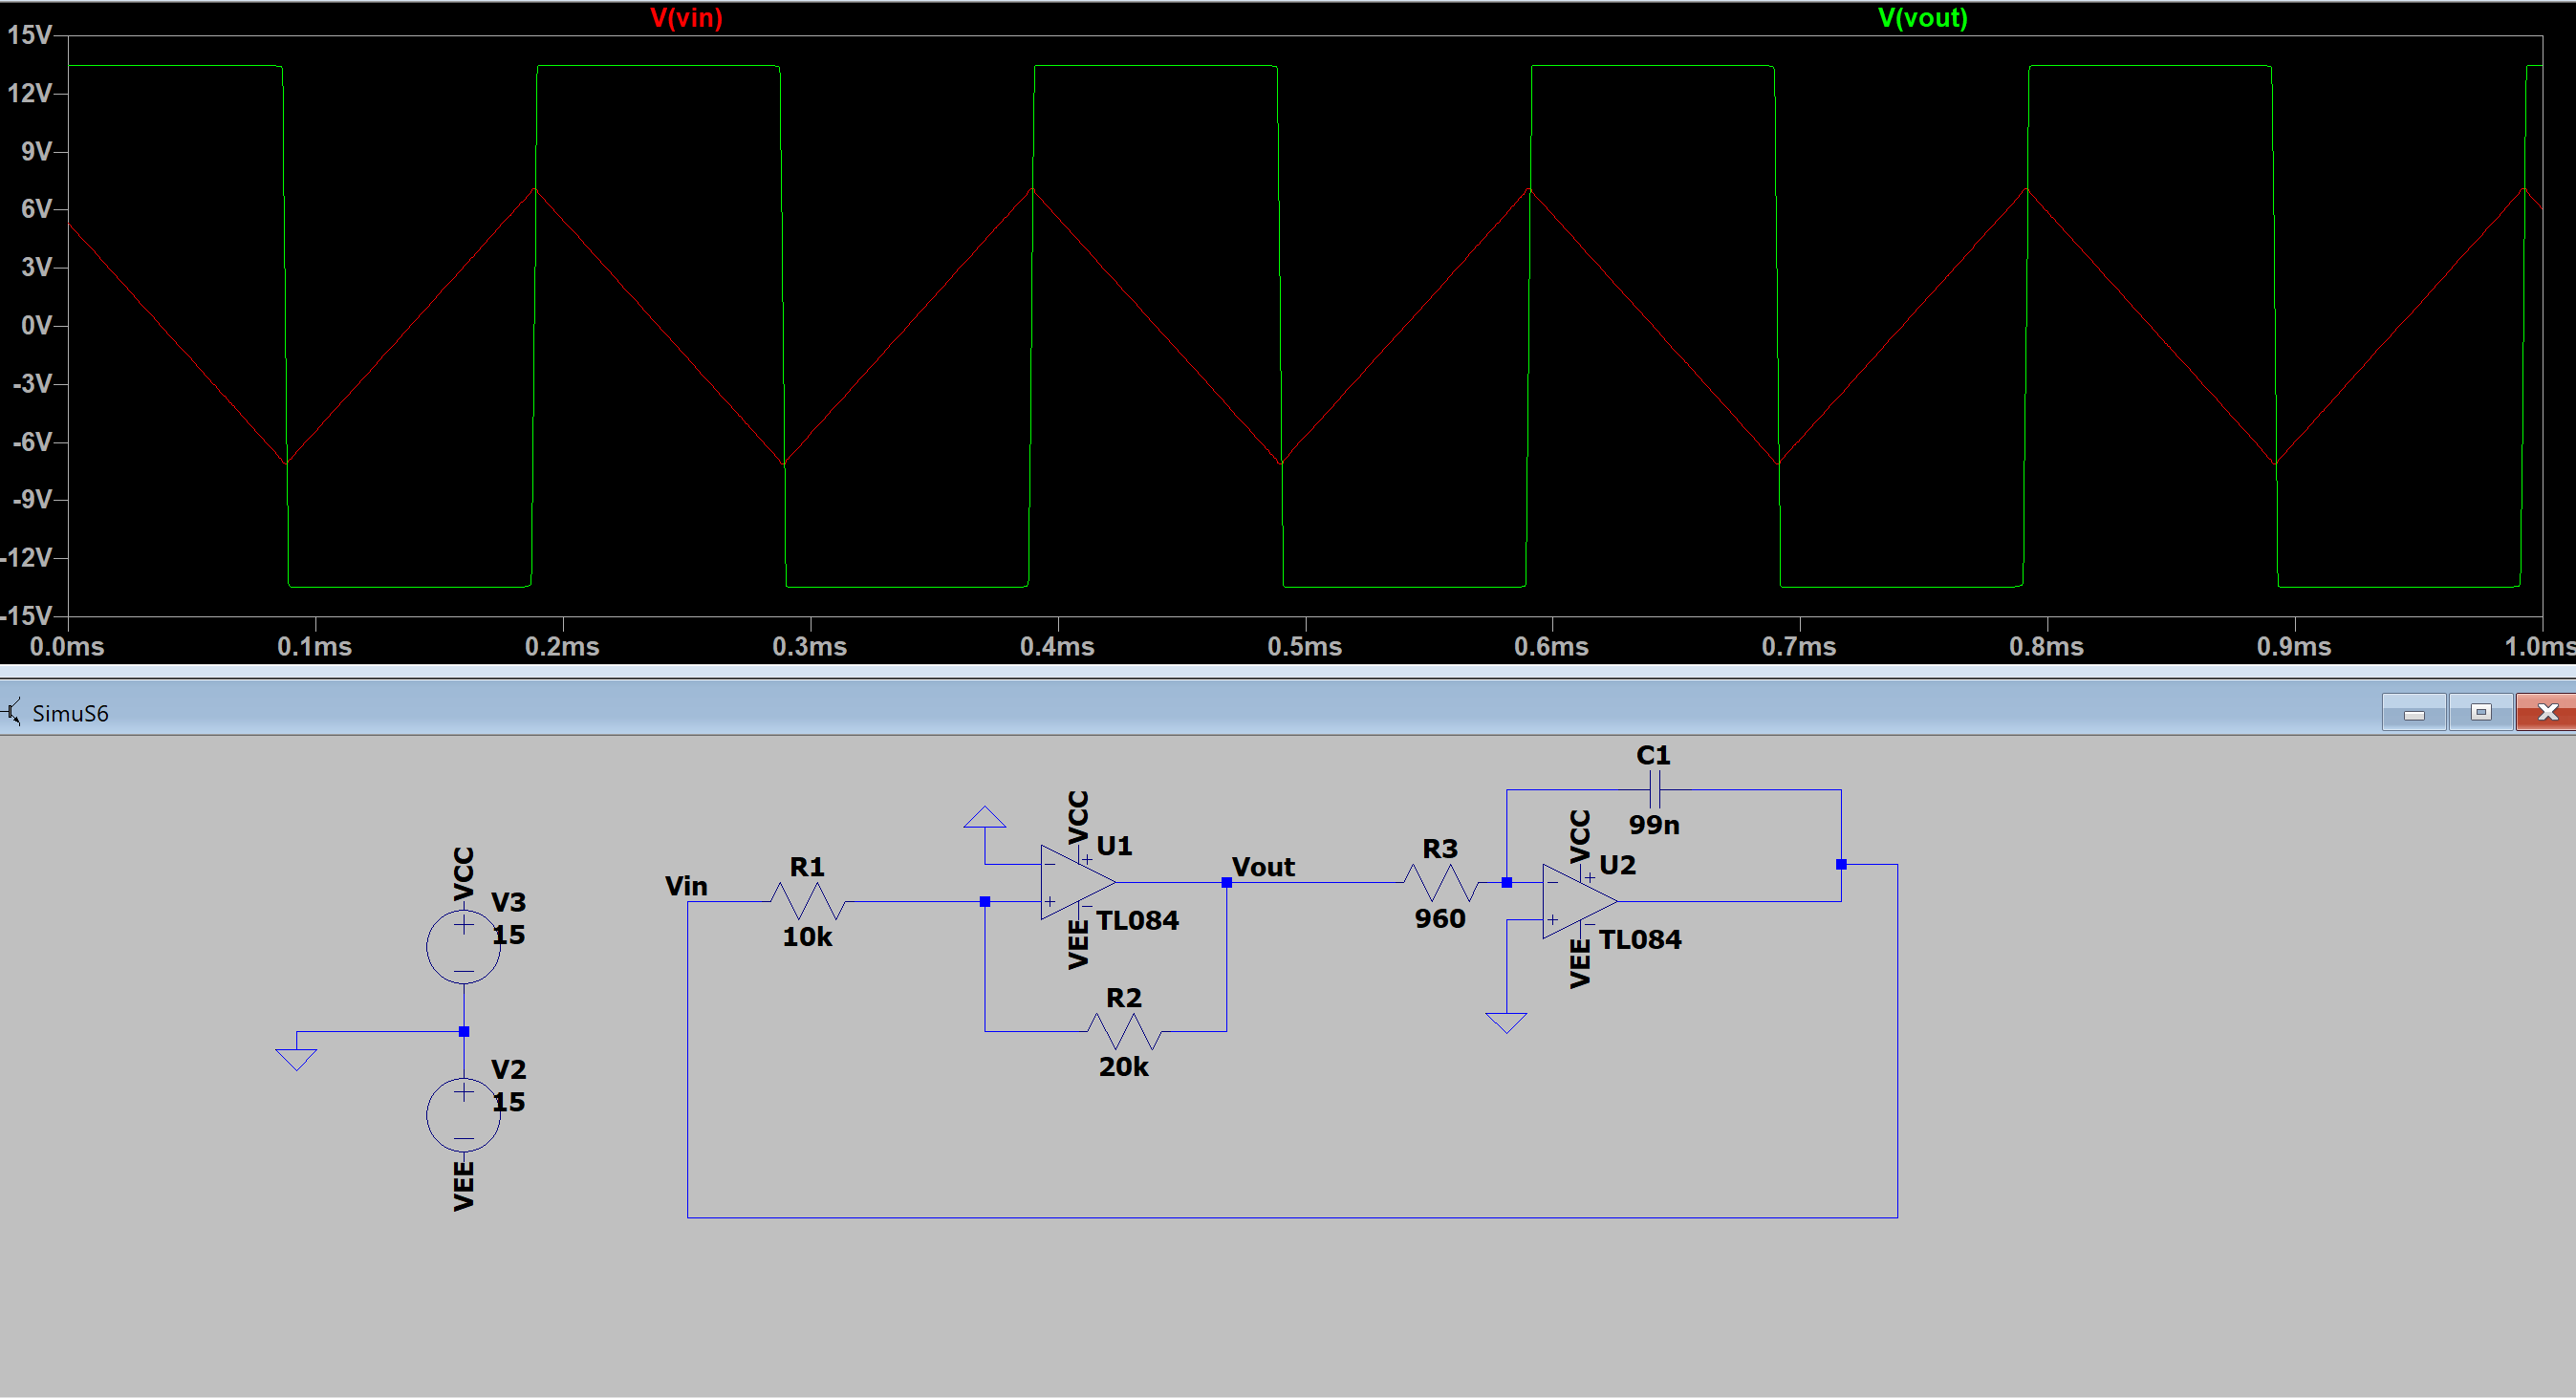Click the Vin net label
This screenshot has width=2576, height=1399.
[686, 886]
